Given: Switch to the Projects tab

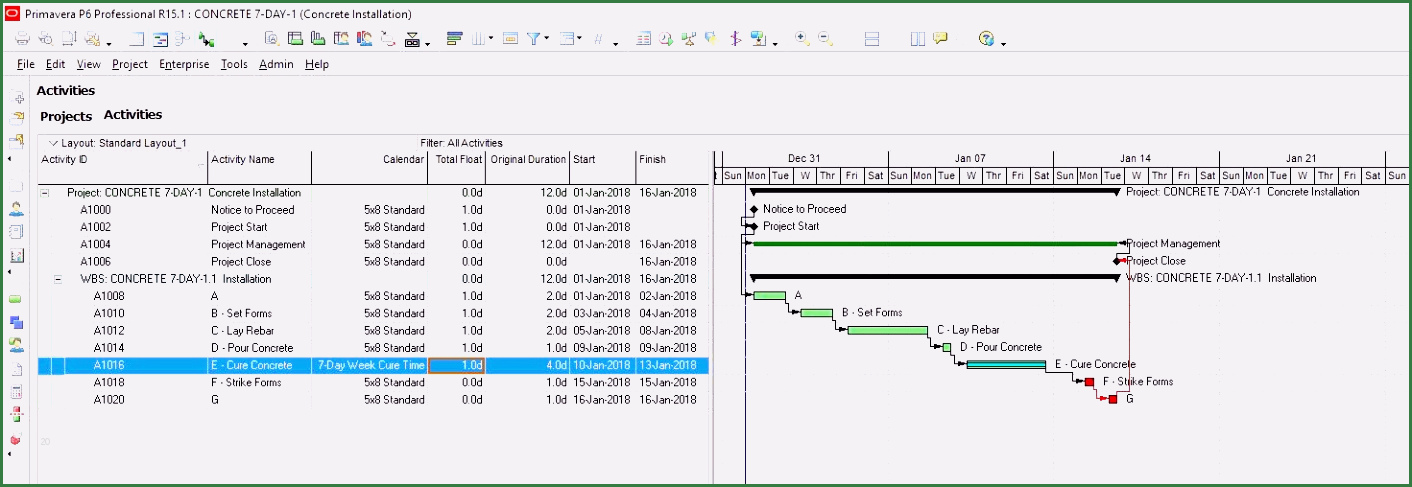Looking at the screenshot, I should click(66, 116).
